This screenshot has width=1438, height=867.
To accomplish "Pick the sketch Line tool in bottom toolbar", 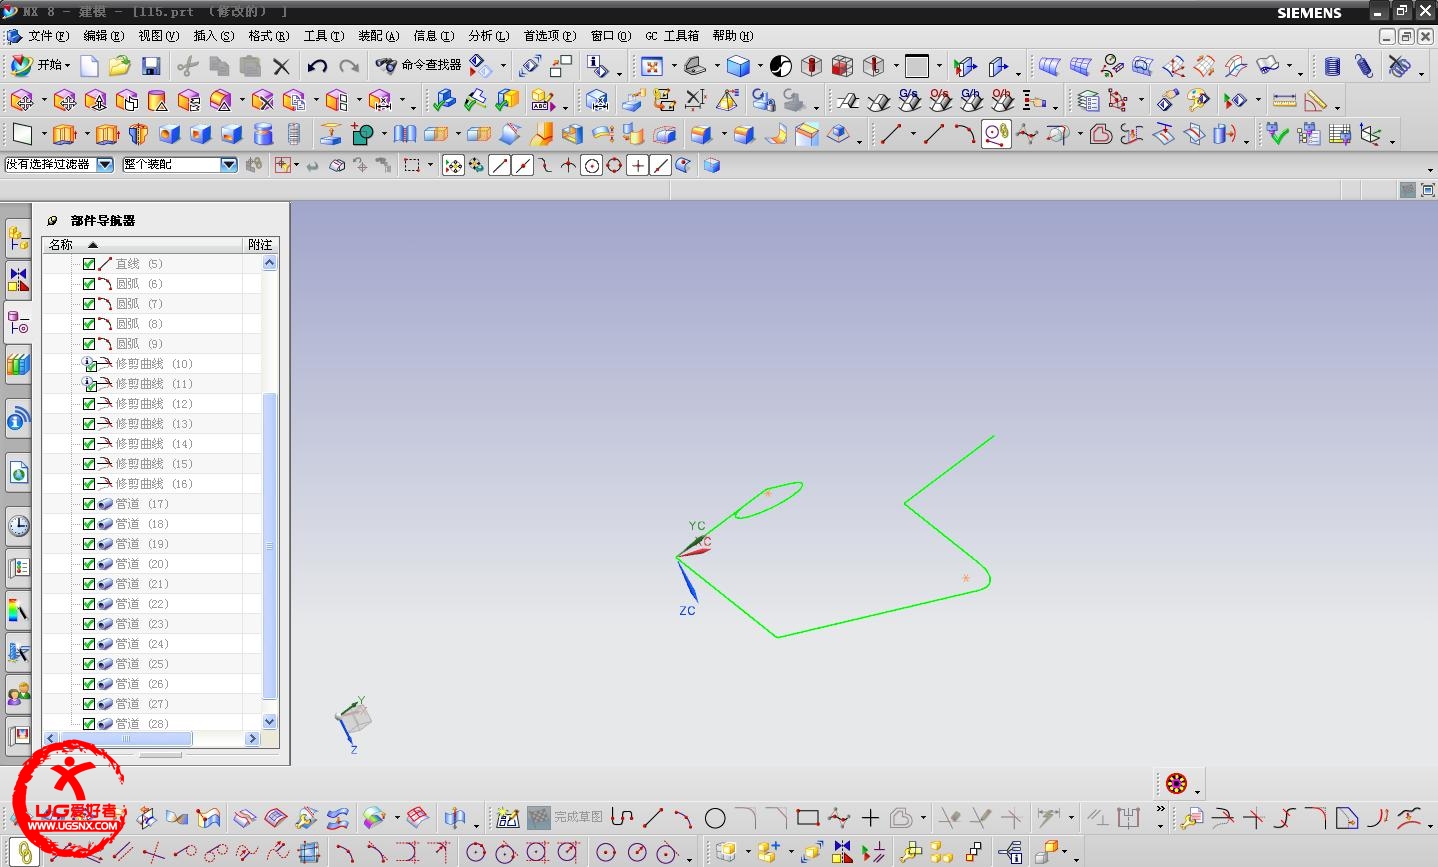I will click(x=653, y=818).
